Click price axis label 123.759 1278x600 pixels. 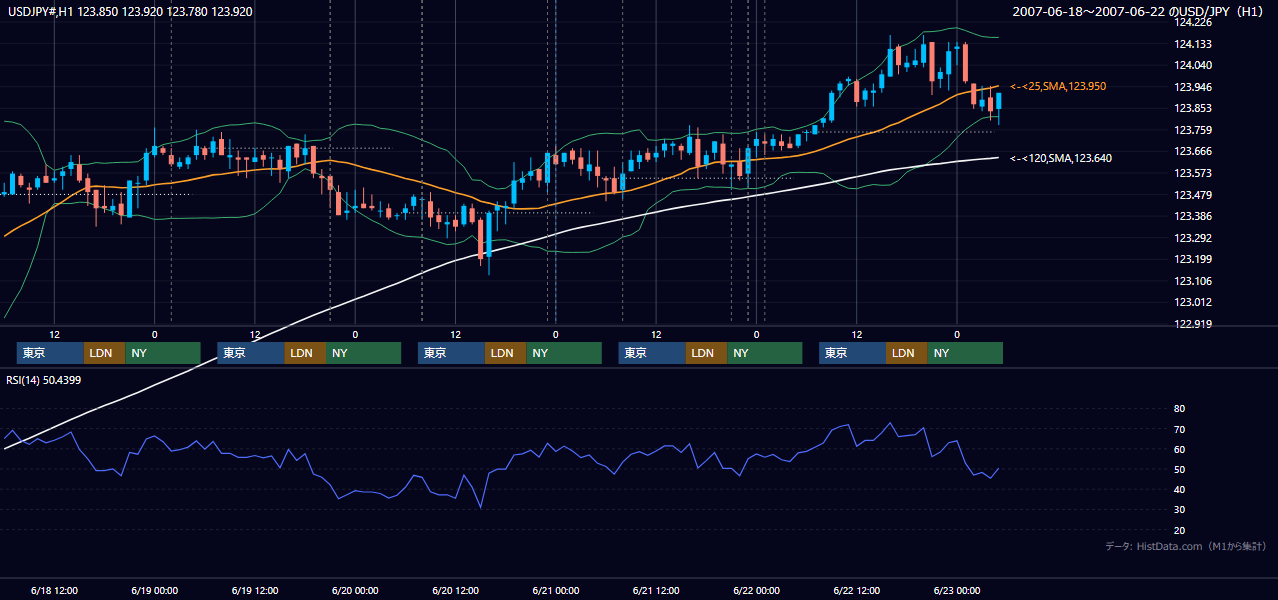tap(1193, 130)
